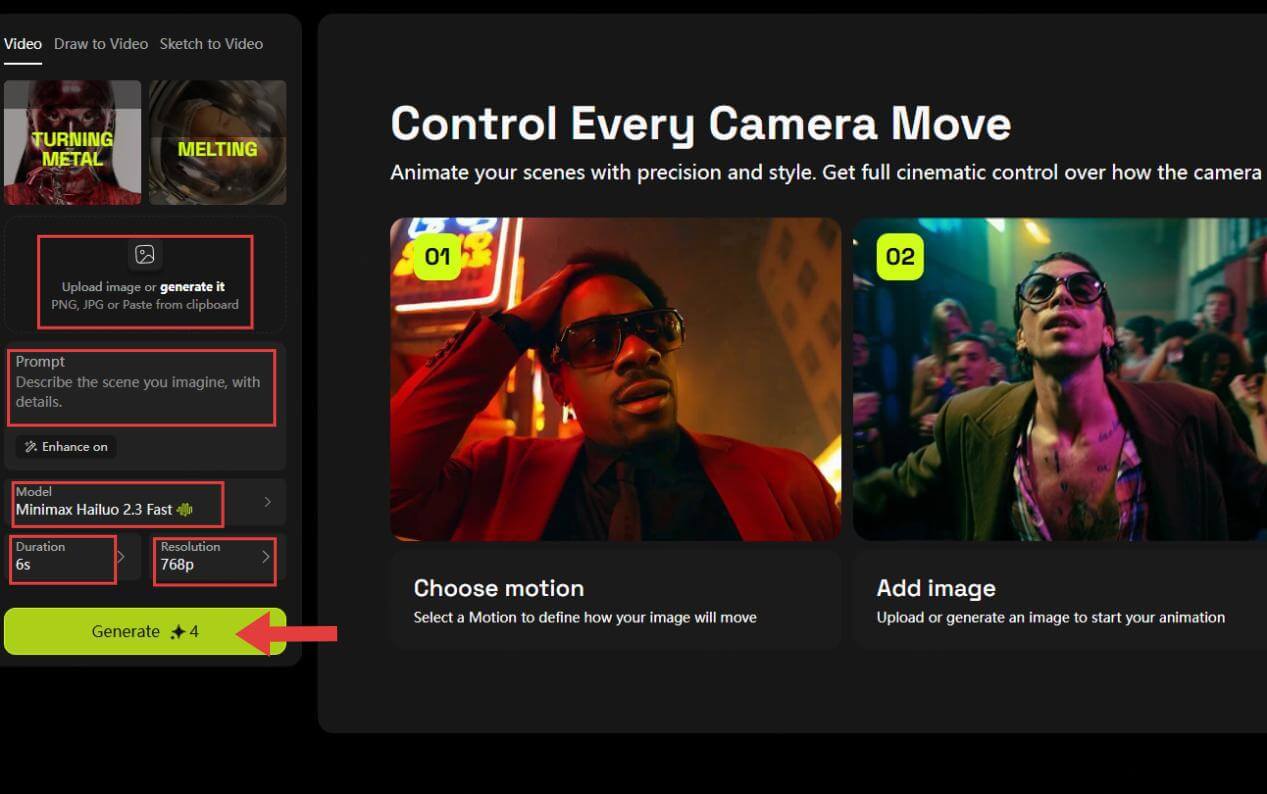
Task: Switch to the Draw to Video tab
Action: click(101, 44)
